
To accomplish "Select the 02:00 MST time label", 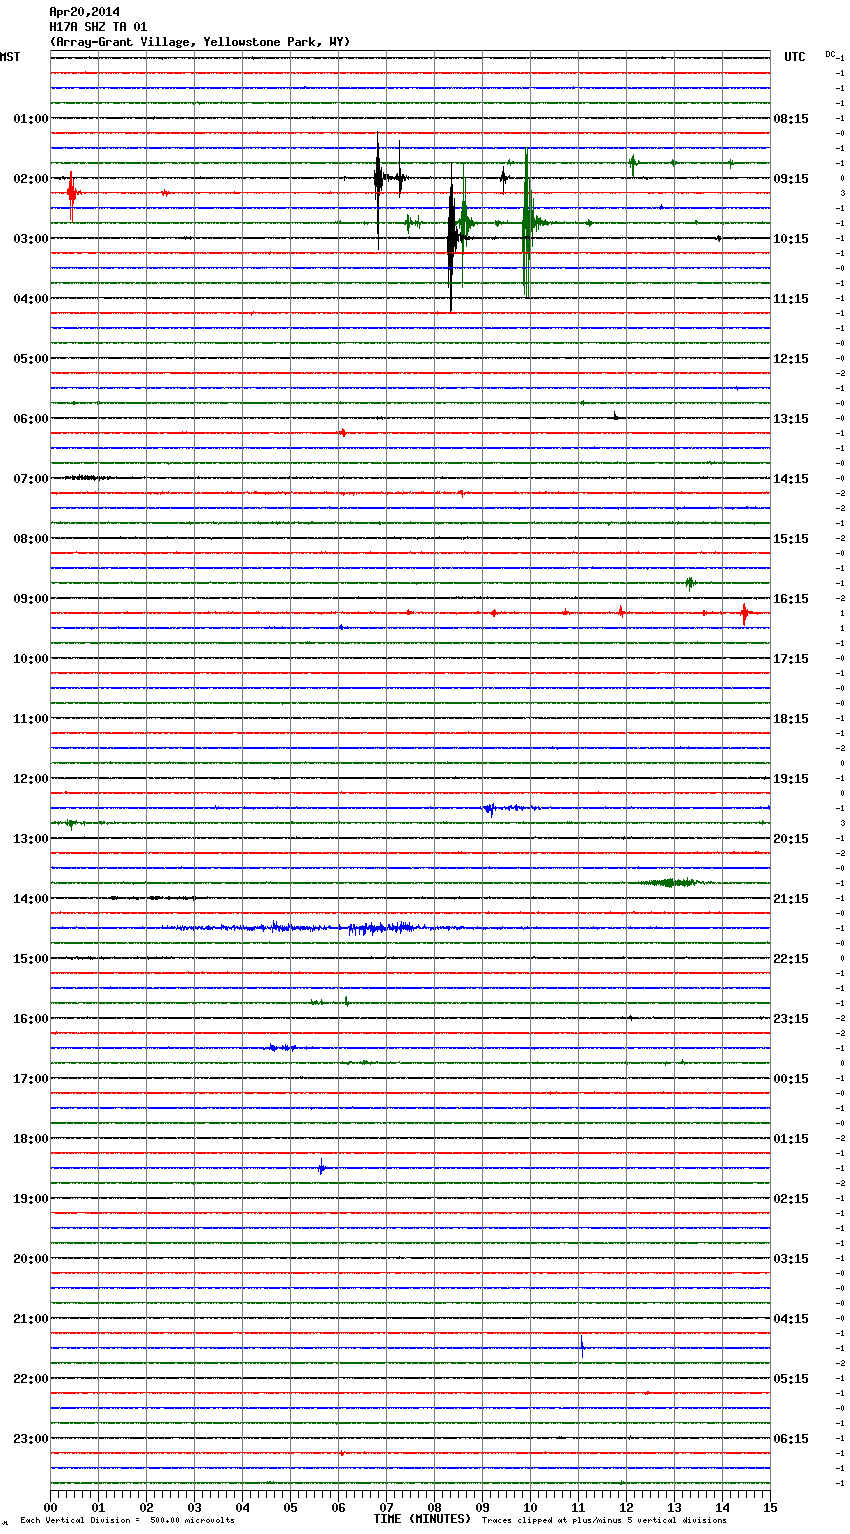I will tap(31, 179).
